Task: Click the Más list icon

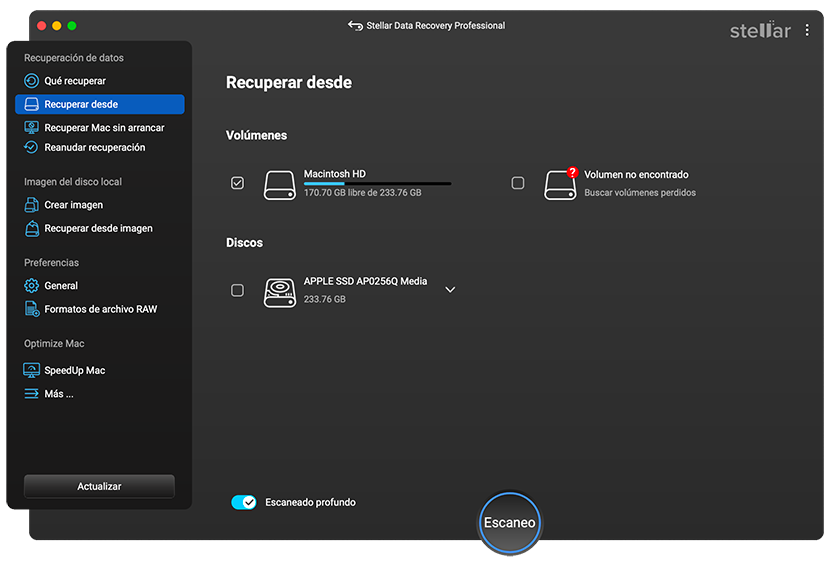Action: (31, 394)
